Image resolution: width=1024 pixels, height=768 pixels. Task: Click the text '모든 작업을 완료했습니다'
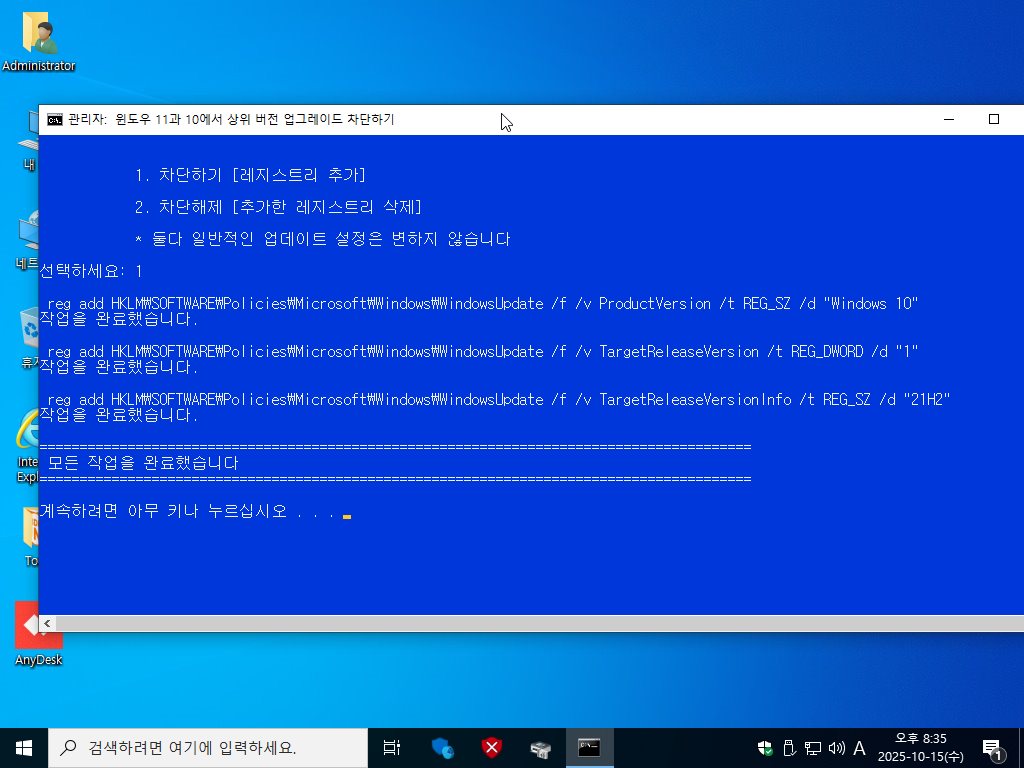(x=143, y=463)
